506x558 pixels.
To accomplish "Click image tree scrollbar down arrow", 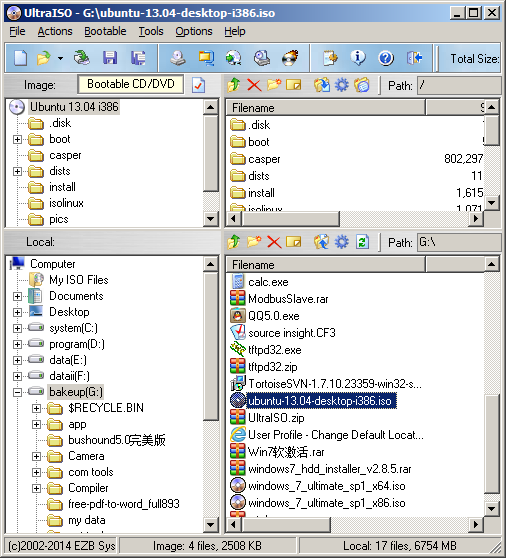I will [211, 219].
